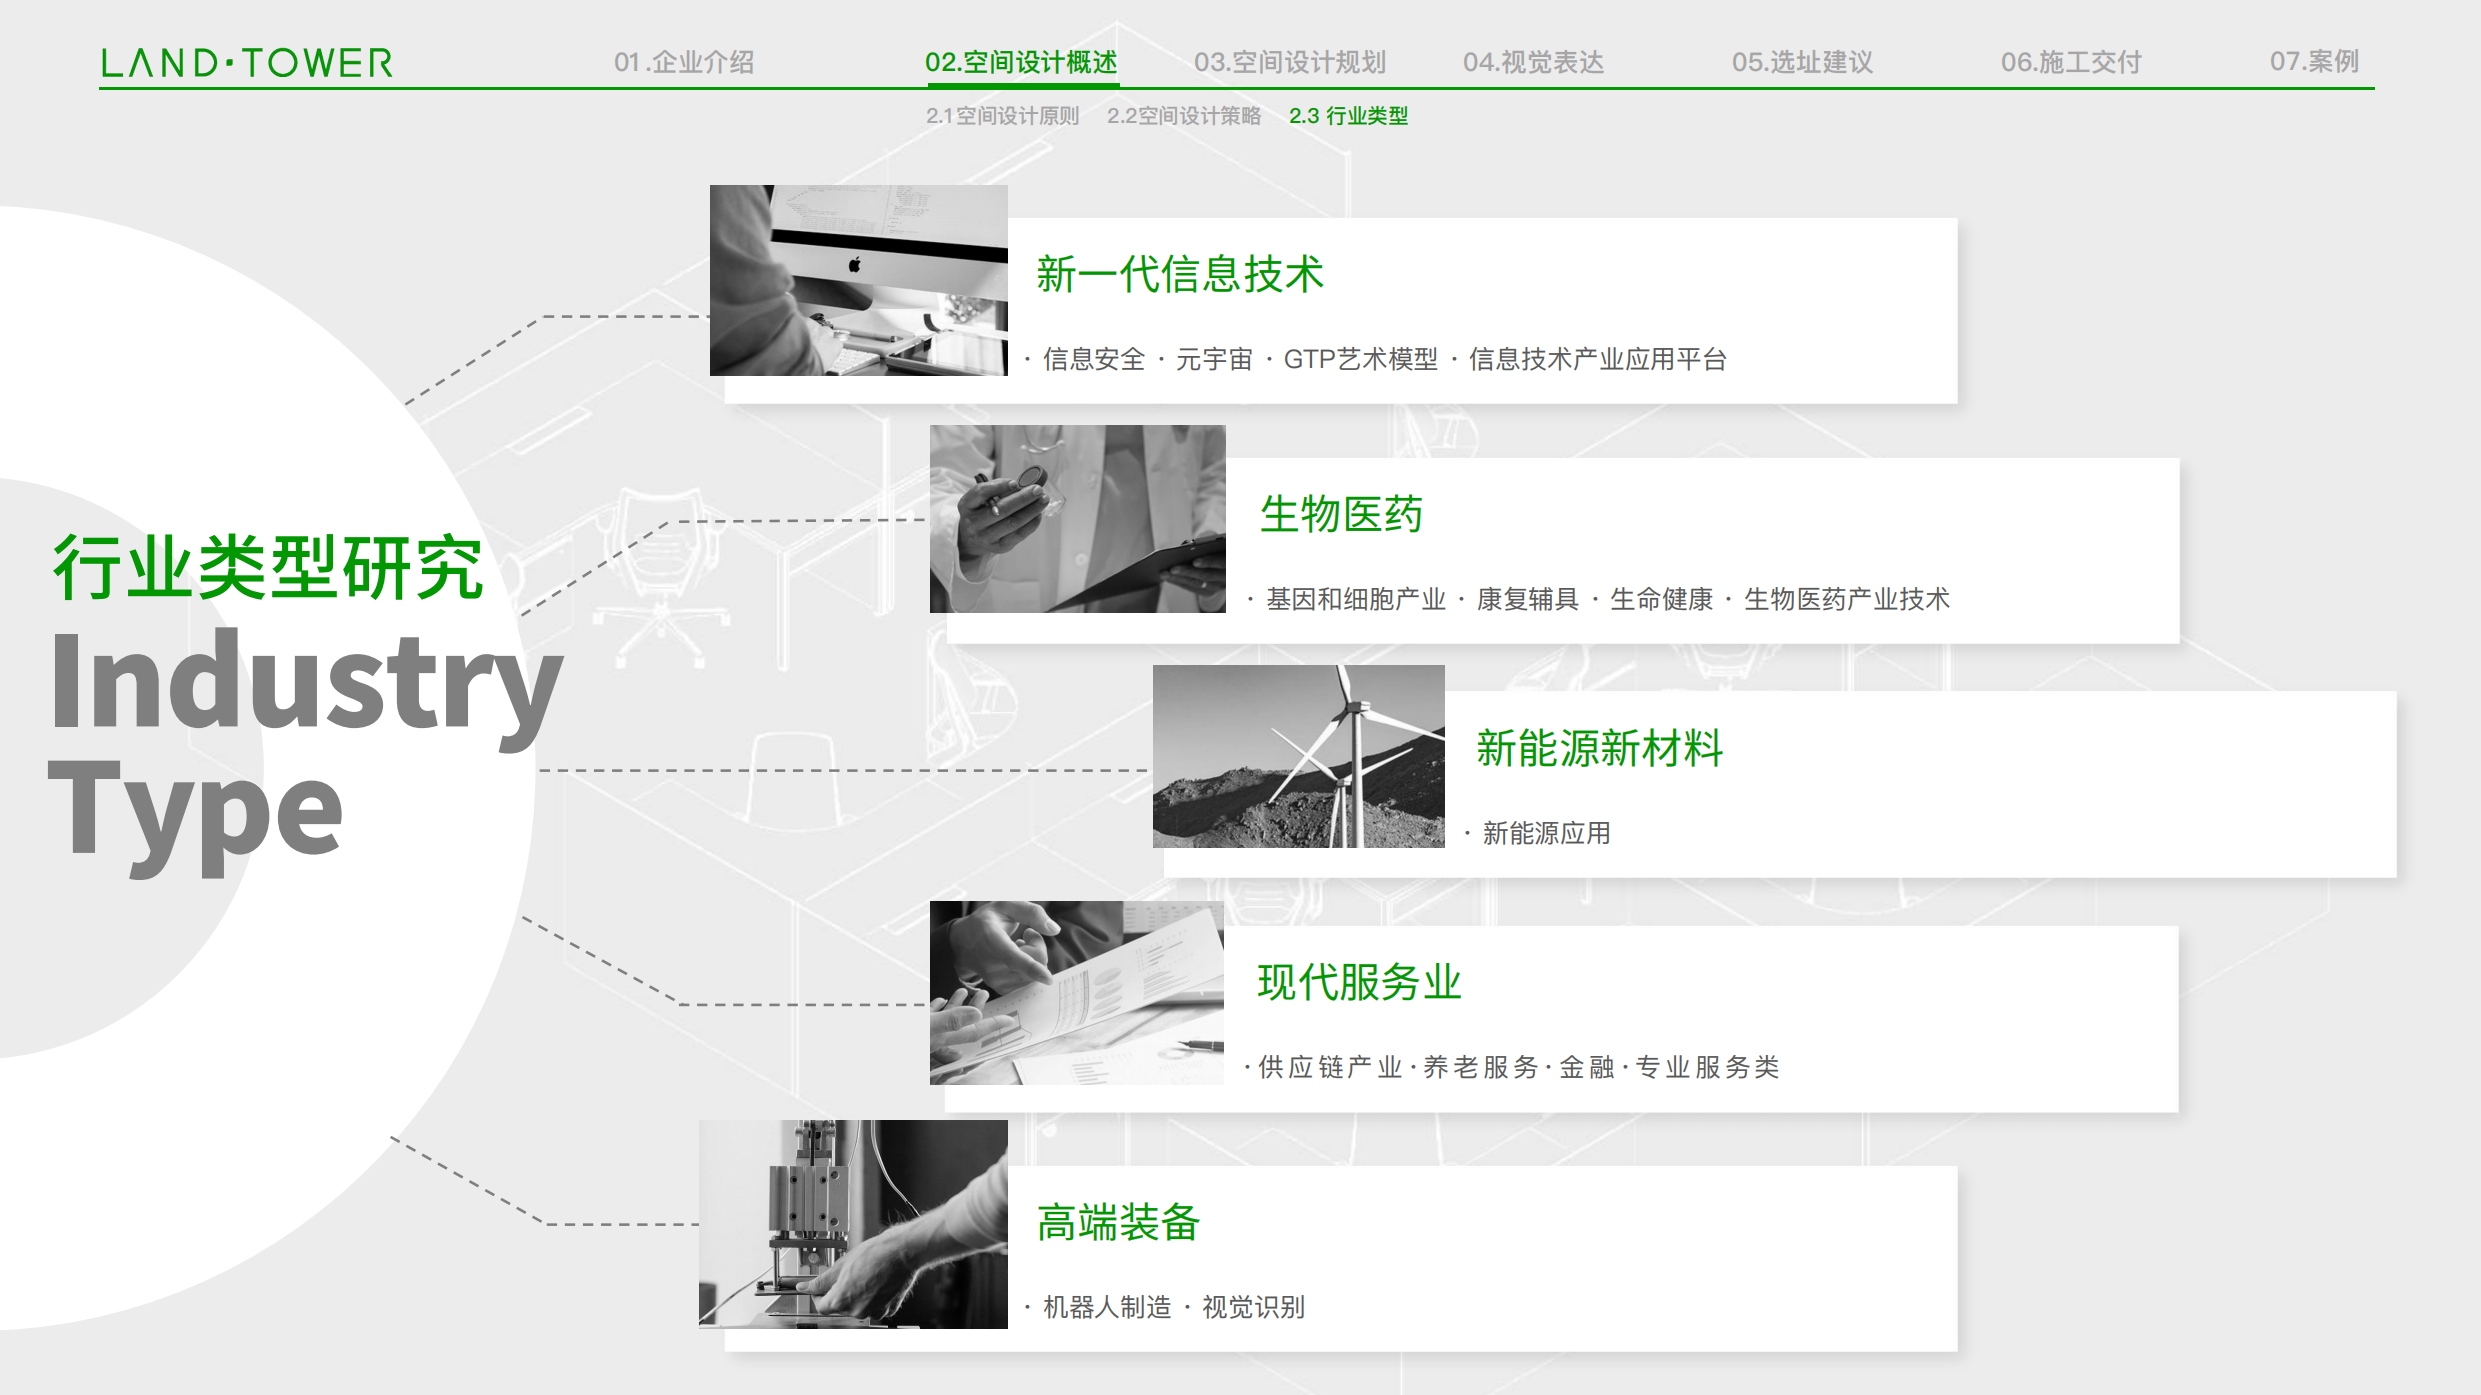
Task: Click the 供应链产业 bullet item
Action: (1330, 1067)
